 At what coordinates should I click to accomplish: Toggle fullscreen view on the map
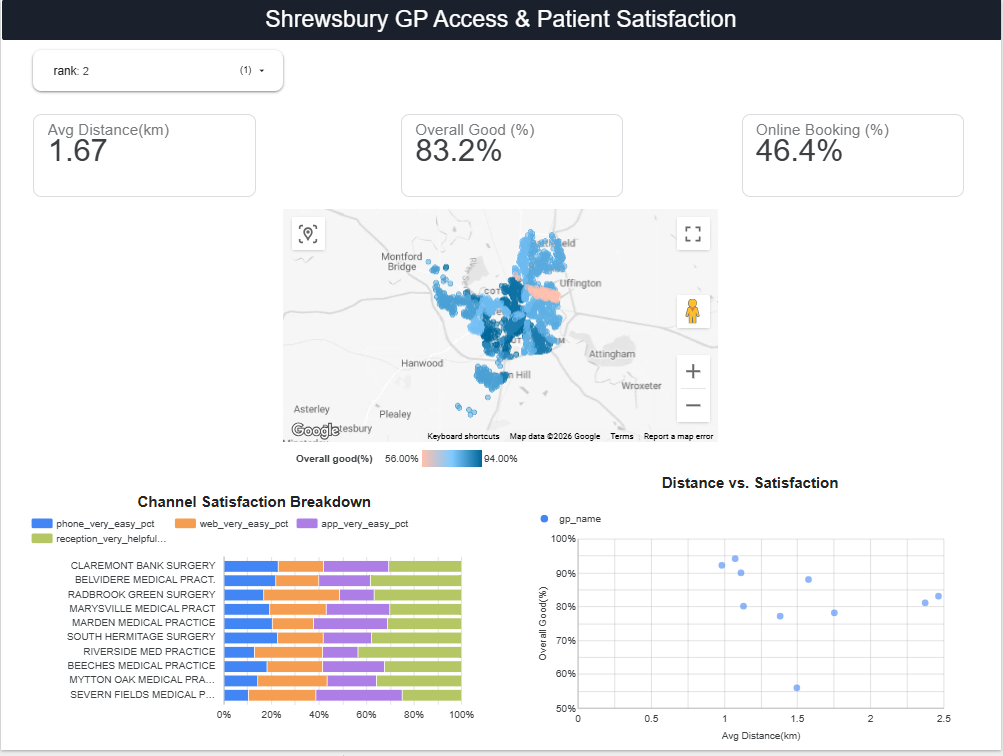point(693,233)
